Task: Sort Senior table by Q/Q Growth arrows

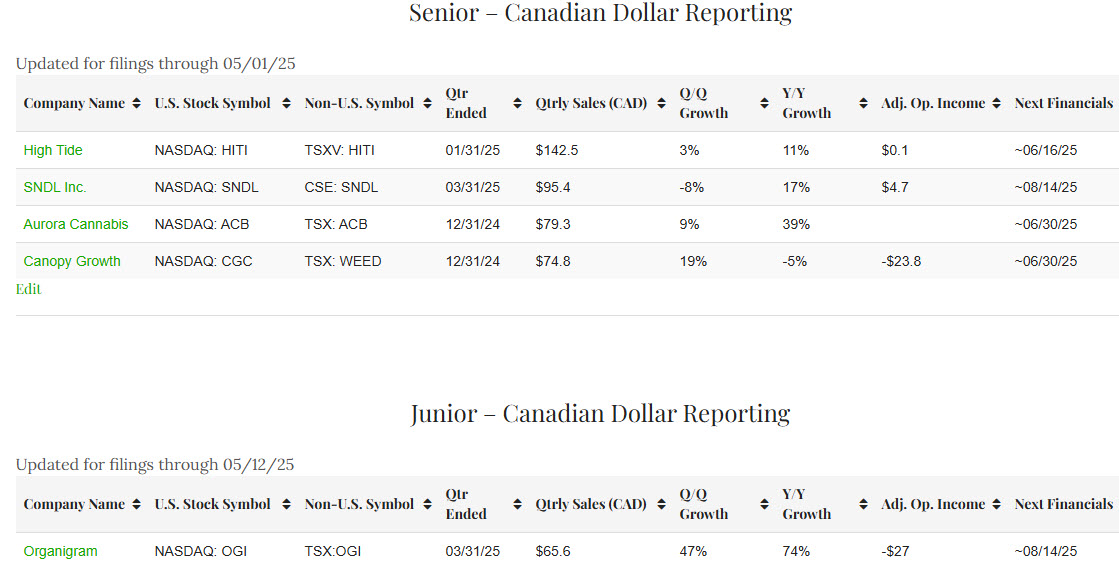Action: coord(764,103)
